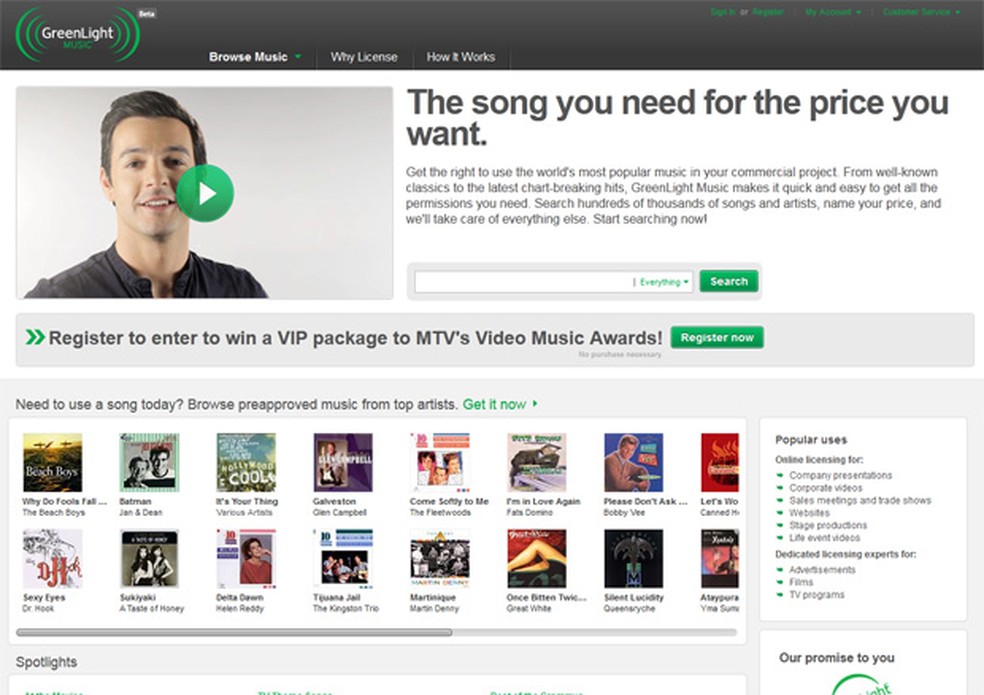
Task: Open the Ataypura album cover
Action: coord(720,558)
